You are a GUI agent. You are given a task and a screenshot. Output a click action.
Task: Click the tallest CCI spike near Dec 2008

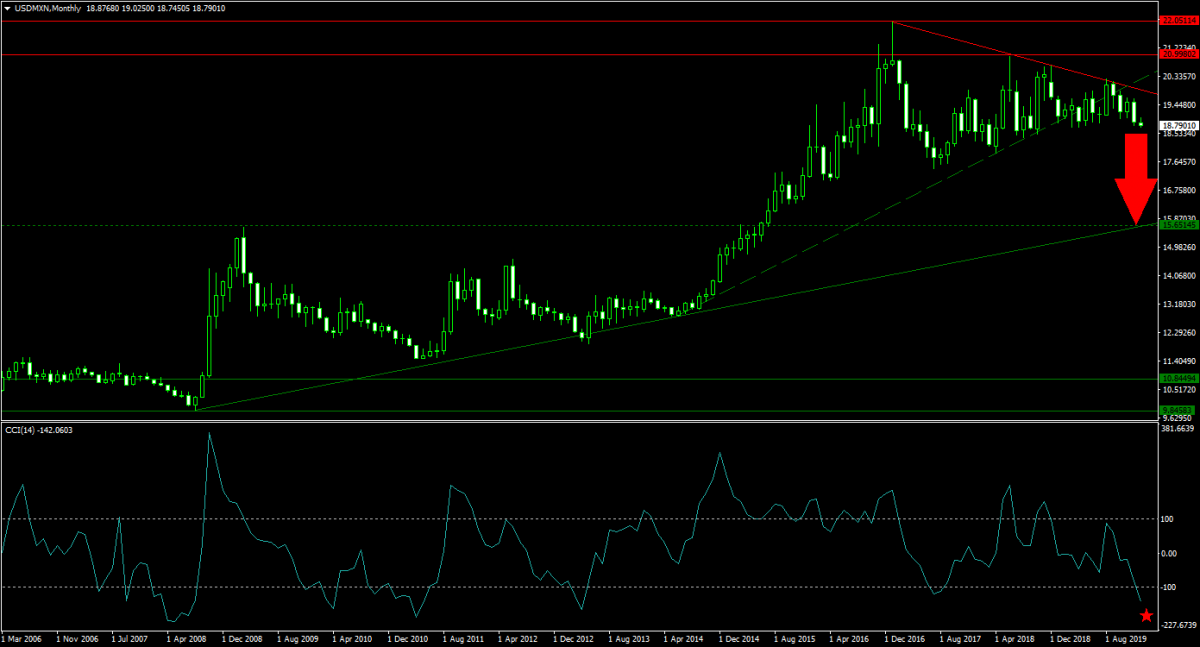(x=209, y=434)
